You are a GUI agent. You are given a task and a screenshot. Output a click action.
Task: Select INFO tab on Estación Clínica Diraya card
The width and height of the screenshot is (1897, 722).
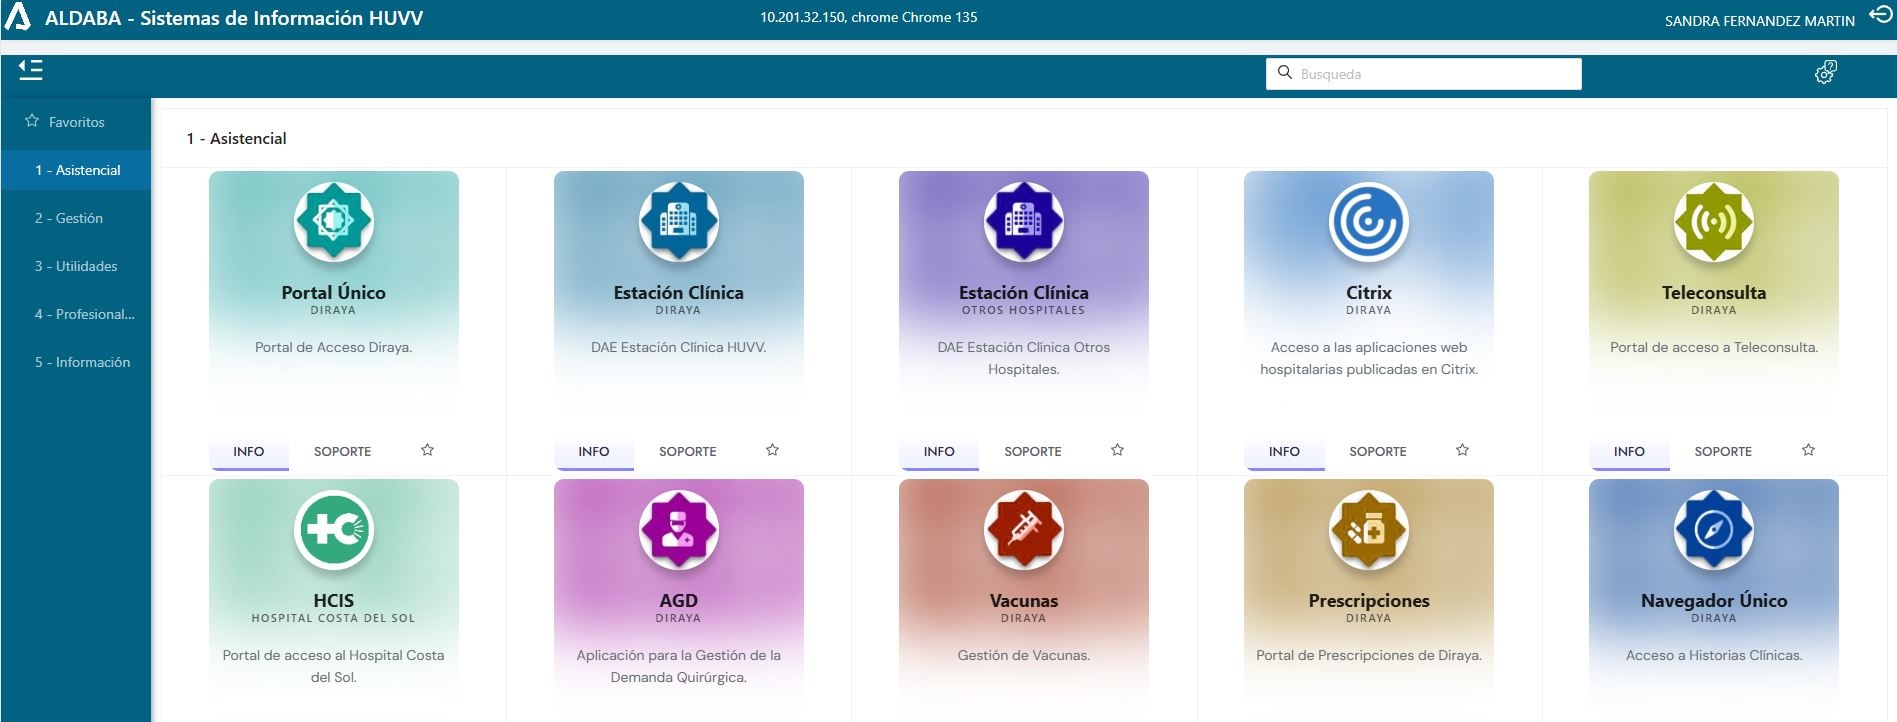click(594, 452)
